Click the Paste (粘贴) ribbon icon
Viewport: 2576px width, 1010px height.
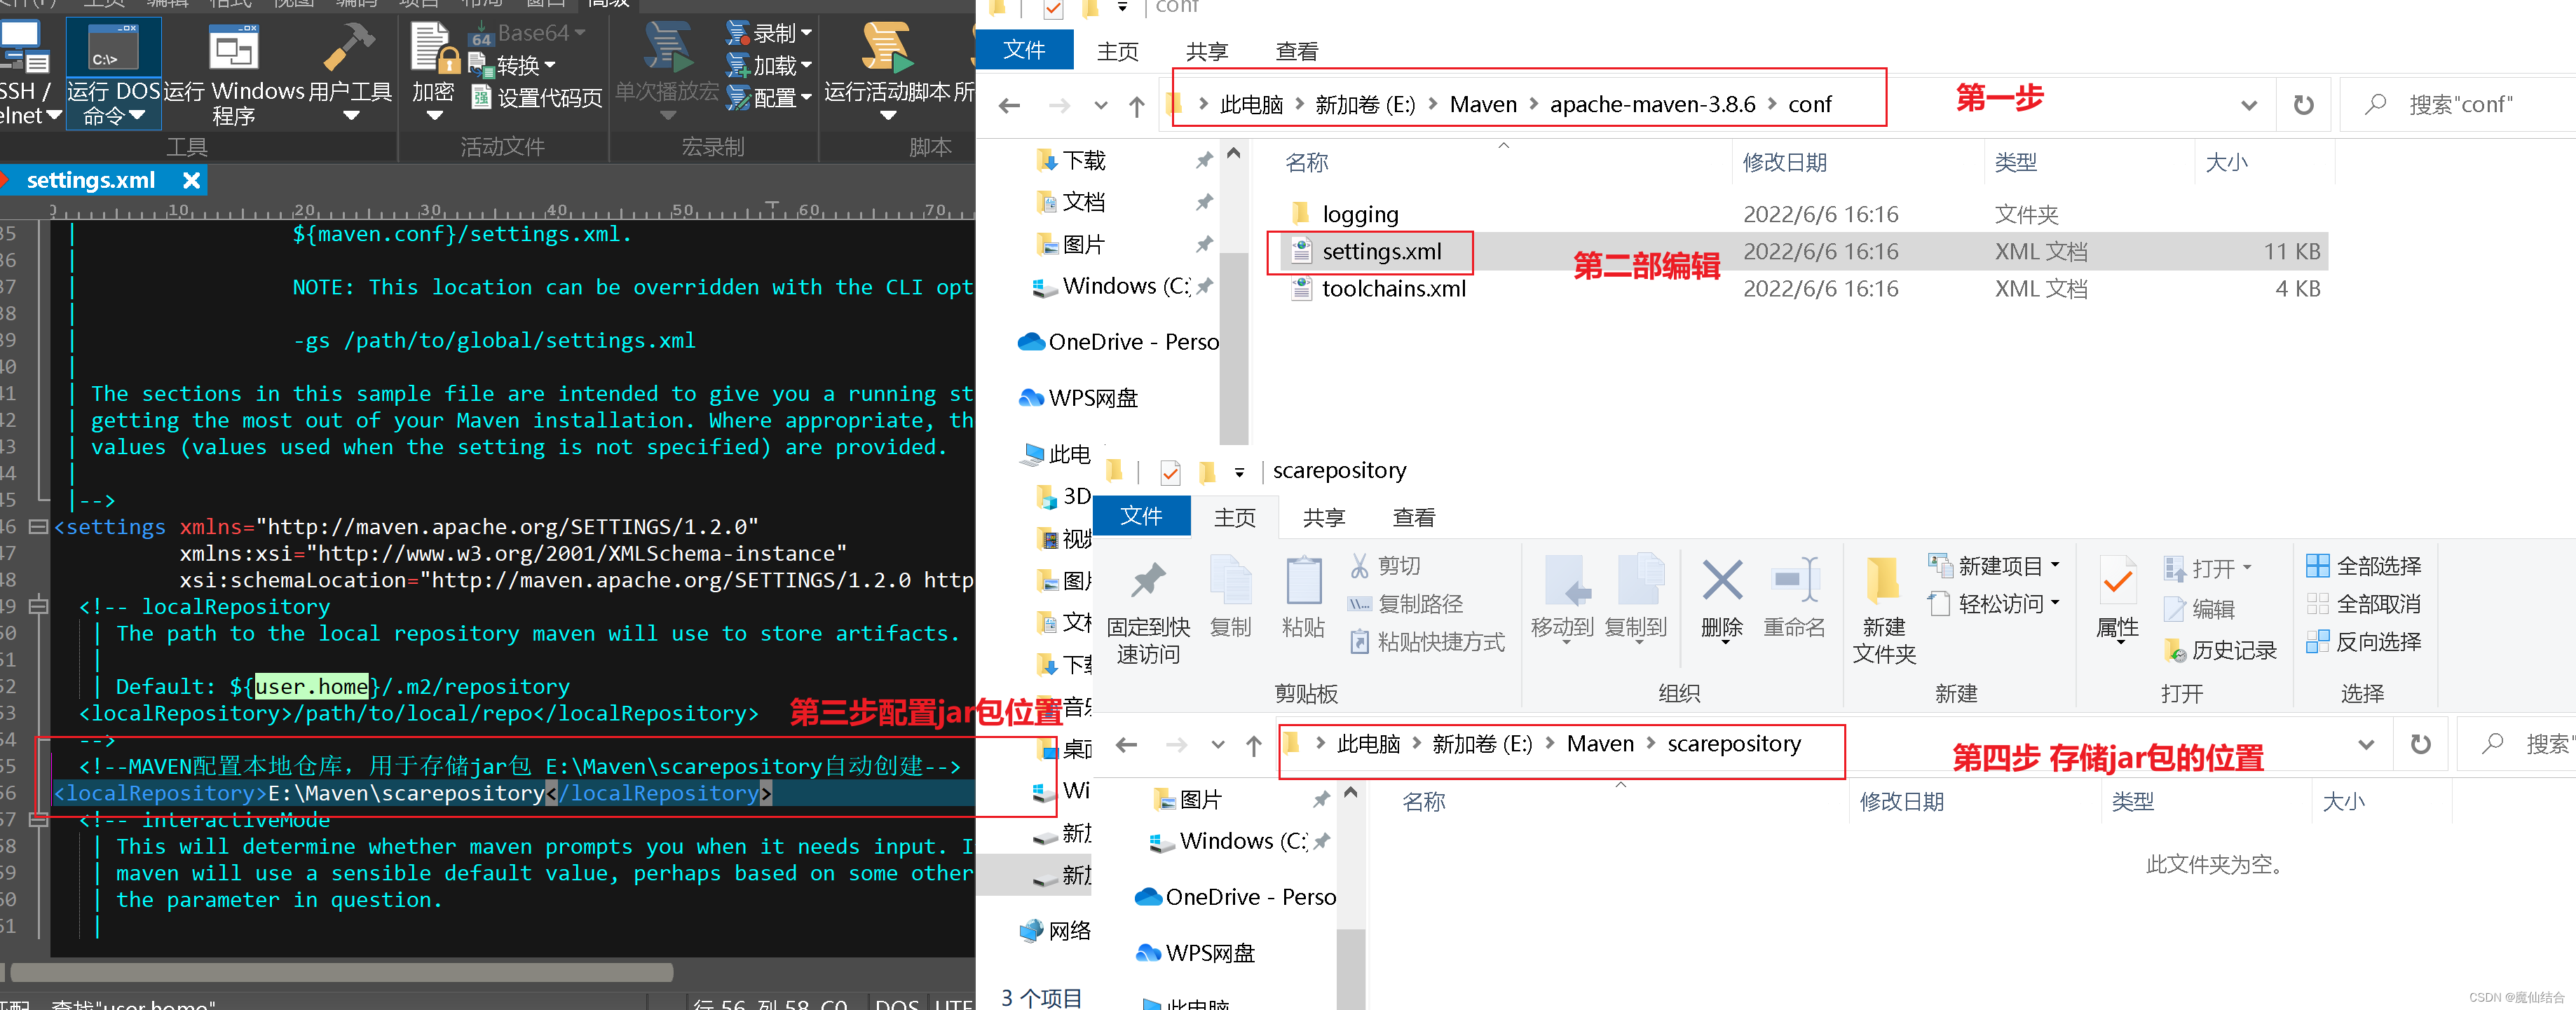(1303, 580)
